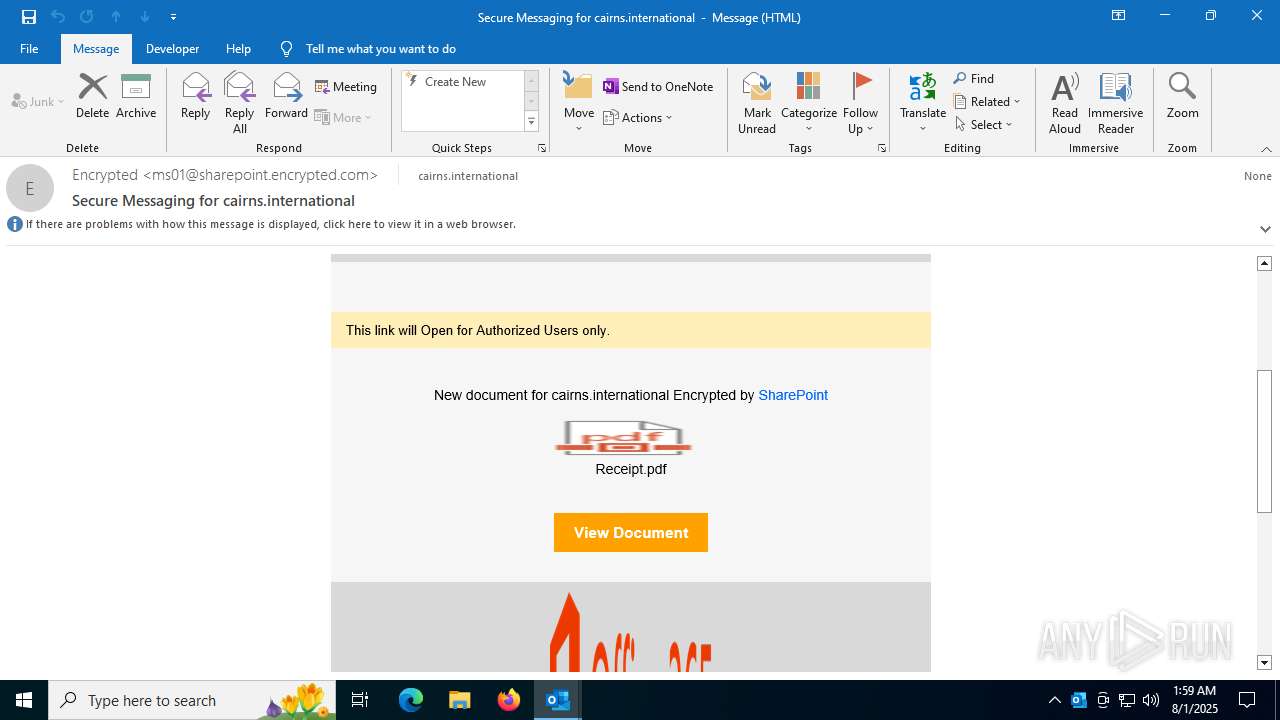Open the File tab
The height and width of the screenshot is (720, 1280).
coord(29,48)
